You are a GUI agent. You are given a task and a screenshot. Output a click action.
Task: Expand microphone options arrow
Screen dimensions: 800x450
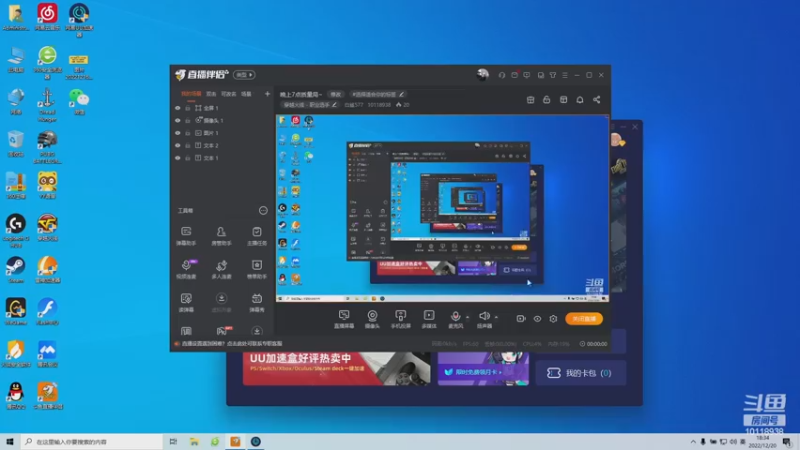[x=467, y=317]
